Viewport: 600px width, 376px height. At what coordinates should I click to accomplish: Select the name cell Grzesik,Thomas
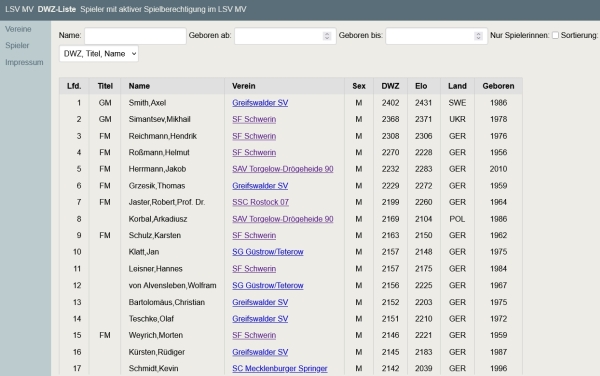(x=157, y=186)
